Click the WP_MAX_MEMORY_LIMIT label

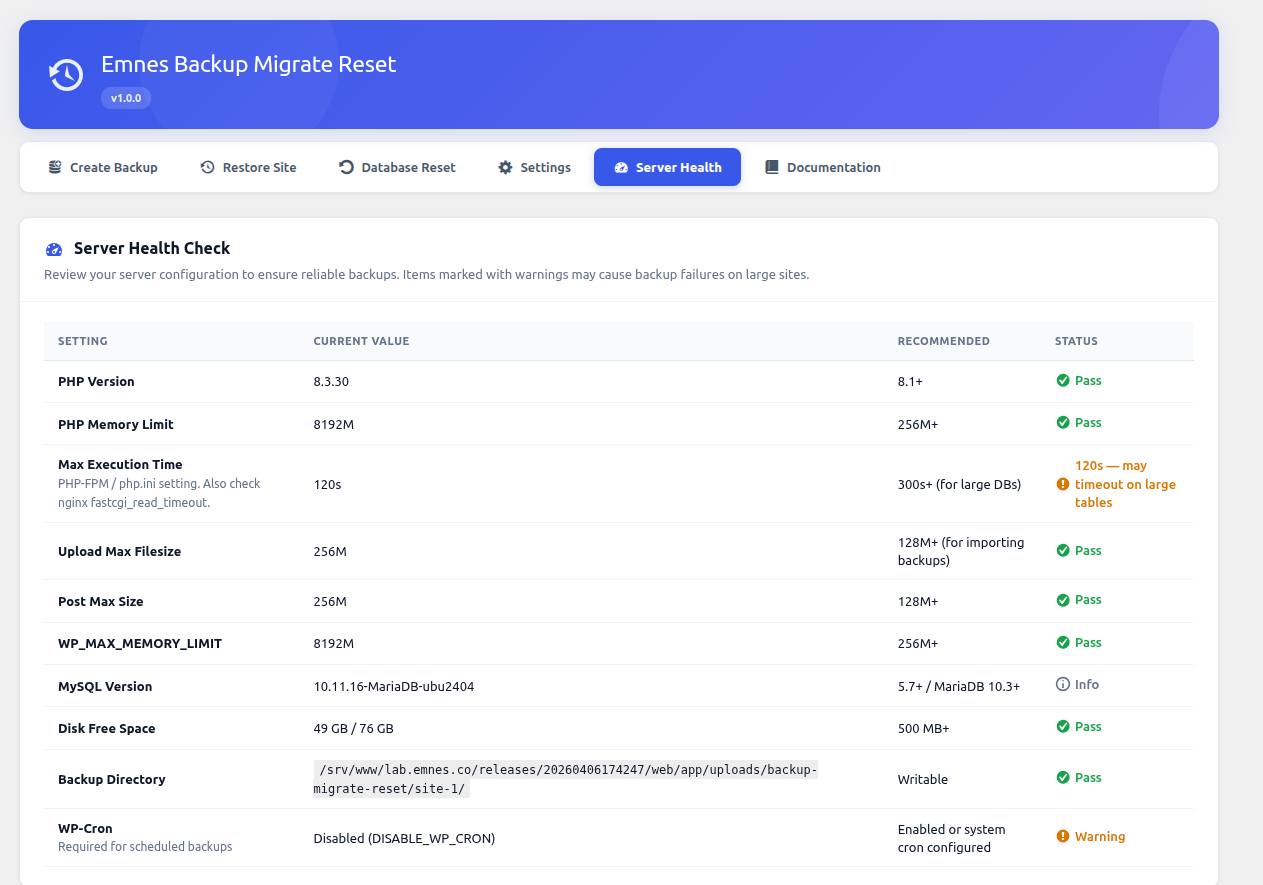coord(140,643)
